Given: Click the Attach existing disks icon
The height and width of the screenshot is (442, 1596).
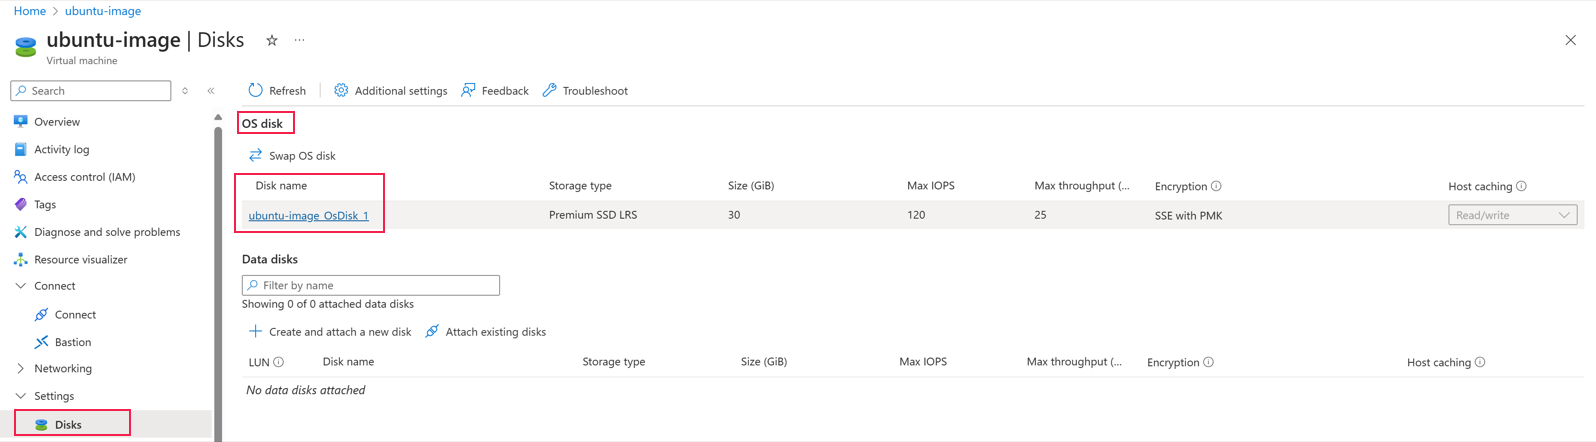Looking at the screenshot, I should [432, 331].
